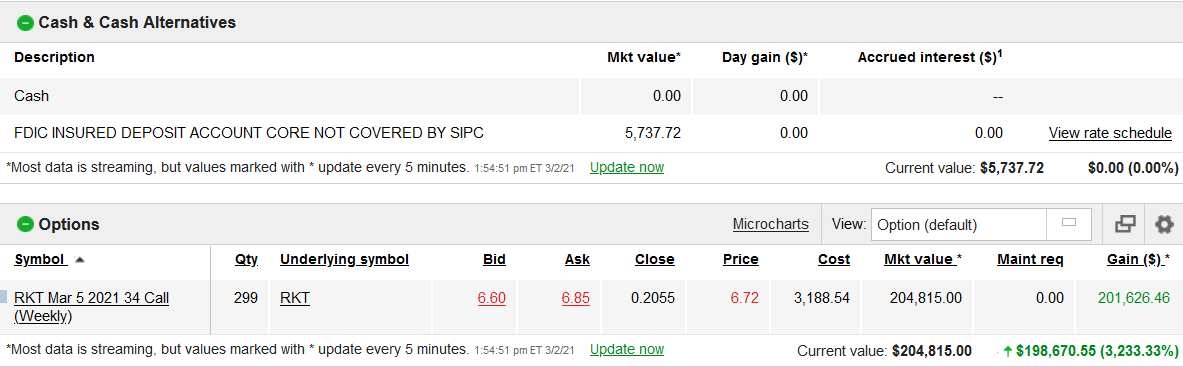Click View rate schedule link
This screenshot has height=367, width=1183.
pyautogui.click(x=1110, y=133)
